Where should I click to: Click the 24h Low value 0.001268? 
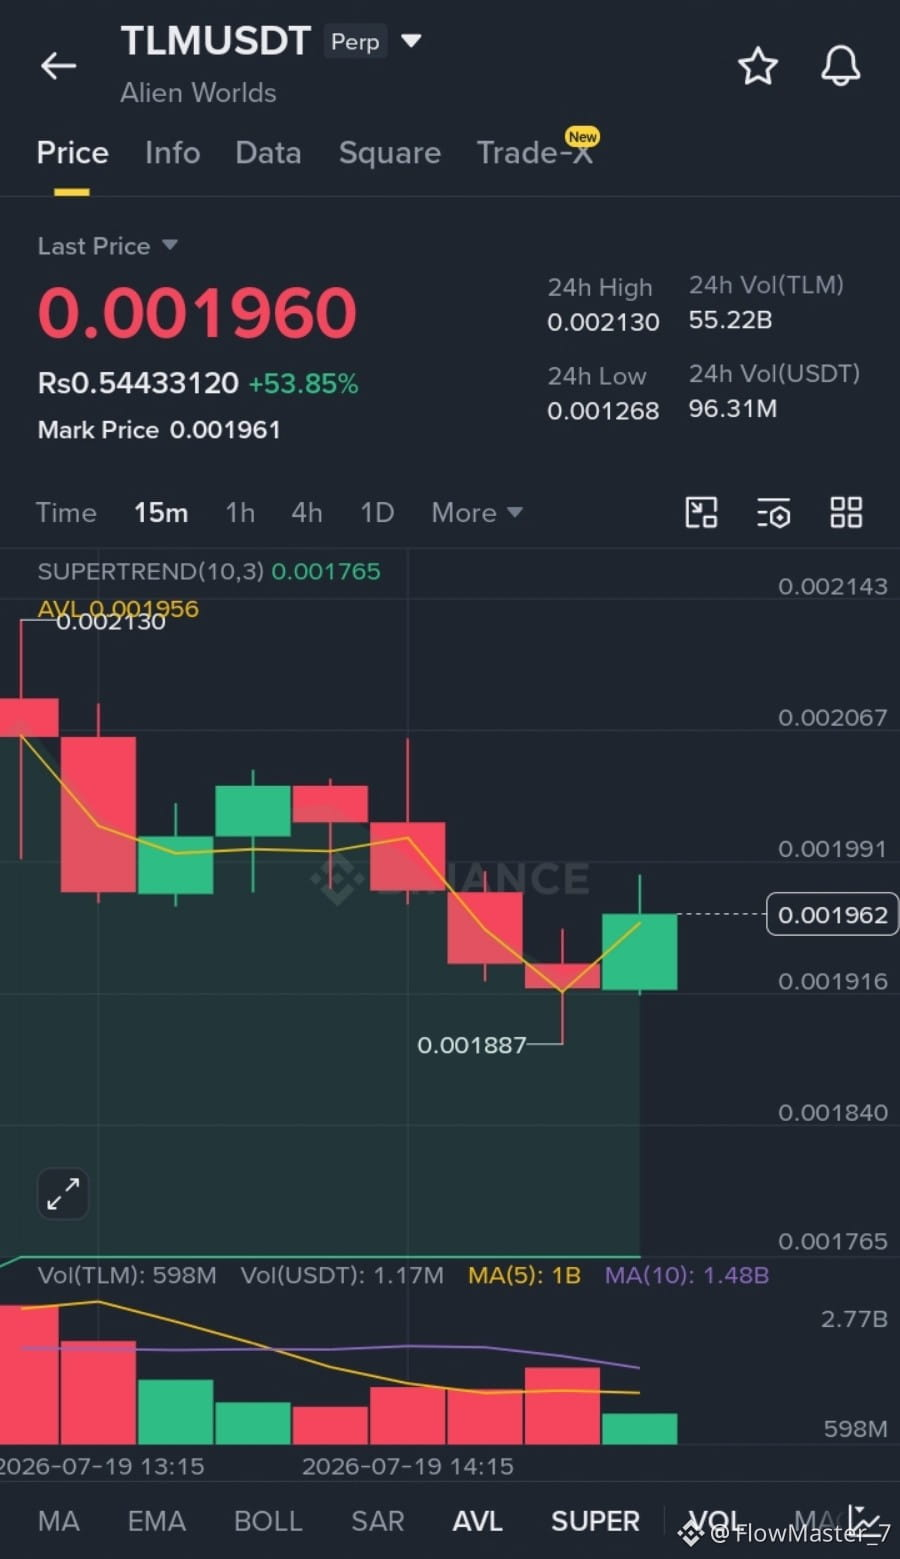coord(603,411)
